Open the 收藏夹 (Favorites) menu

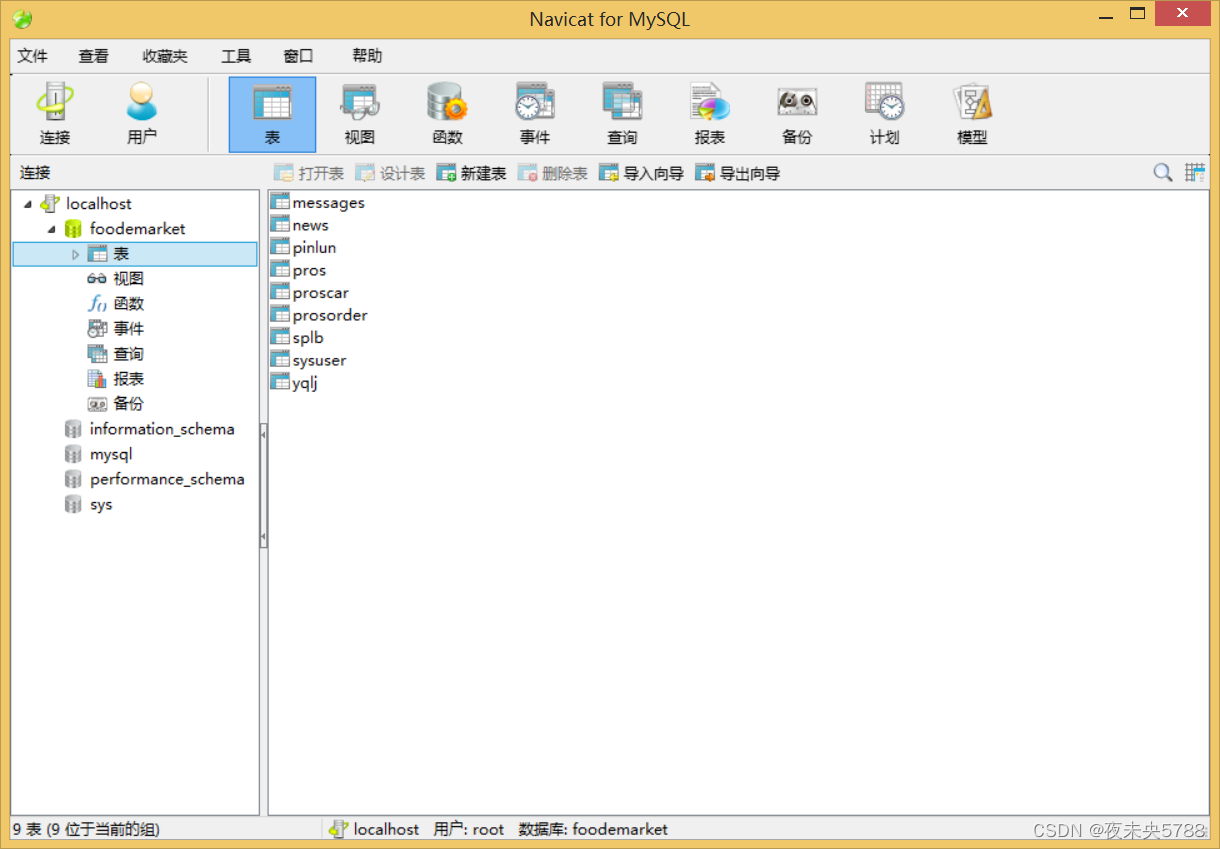(x=165, y=56)
